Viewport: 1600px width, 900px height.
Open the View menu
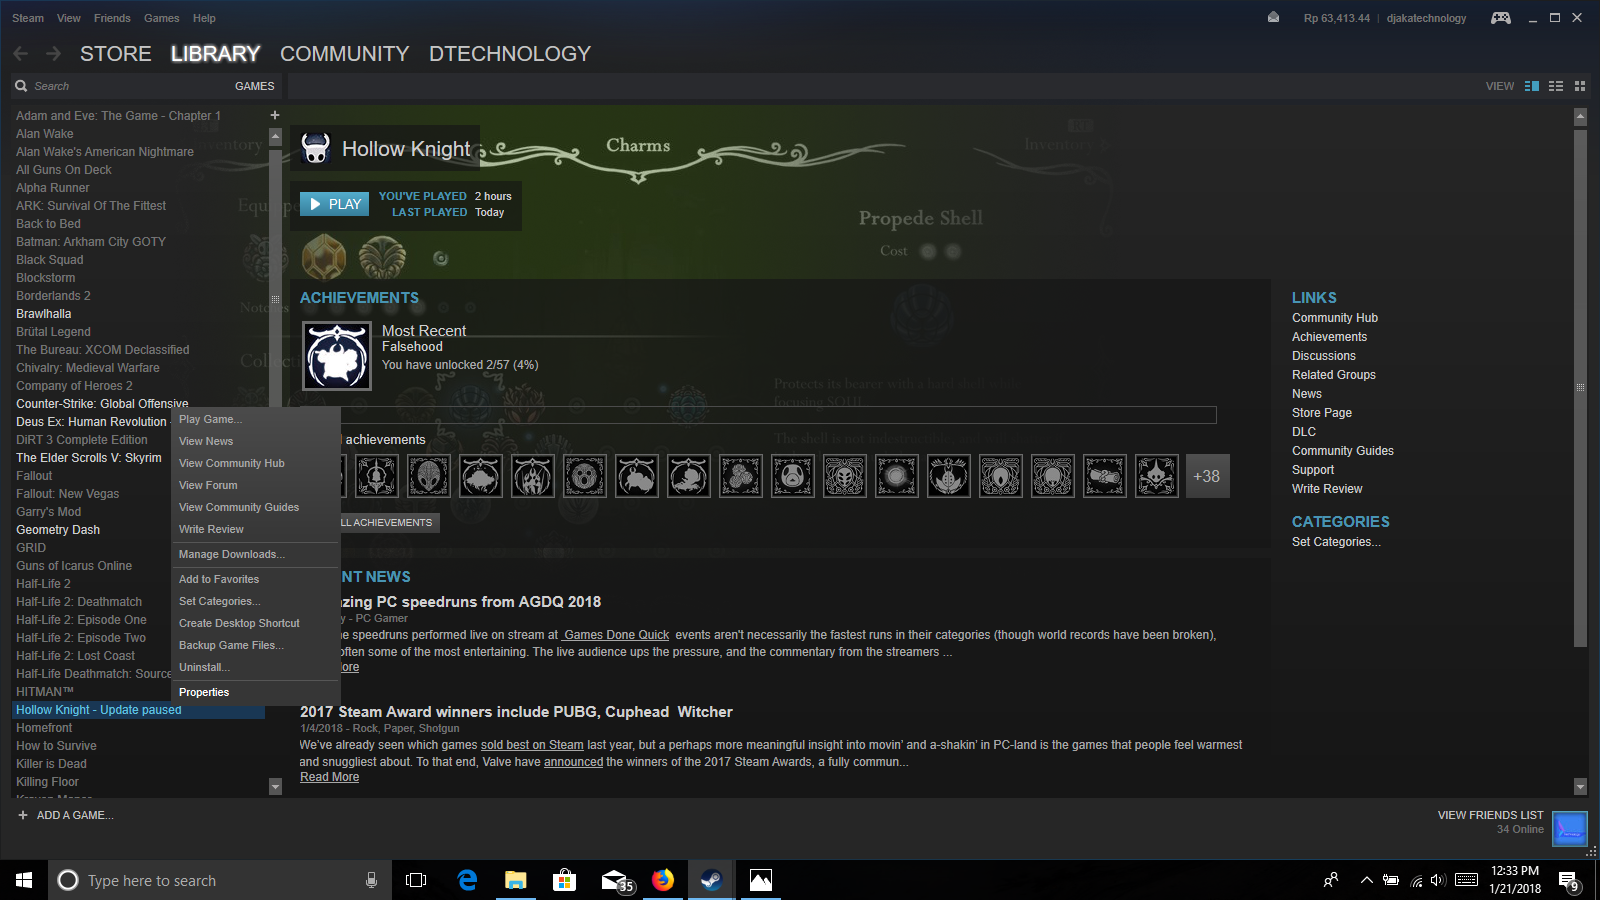(x=69, y=18)
